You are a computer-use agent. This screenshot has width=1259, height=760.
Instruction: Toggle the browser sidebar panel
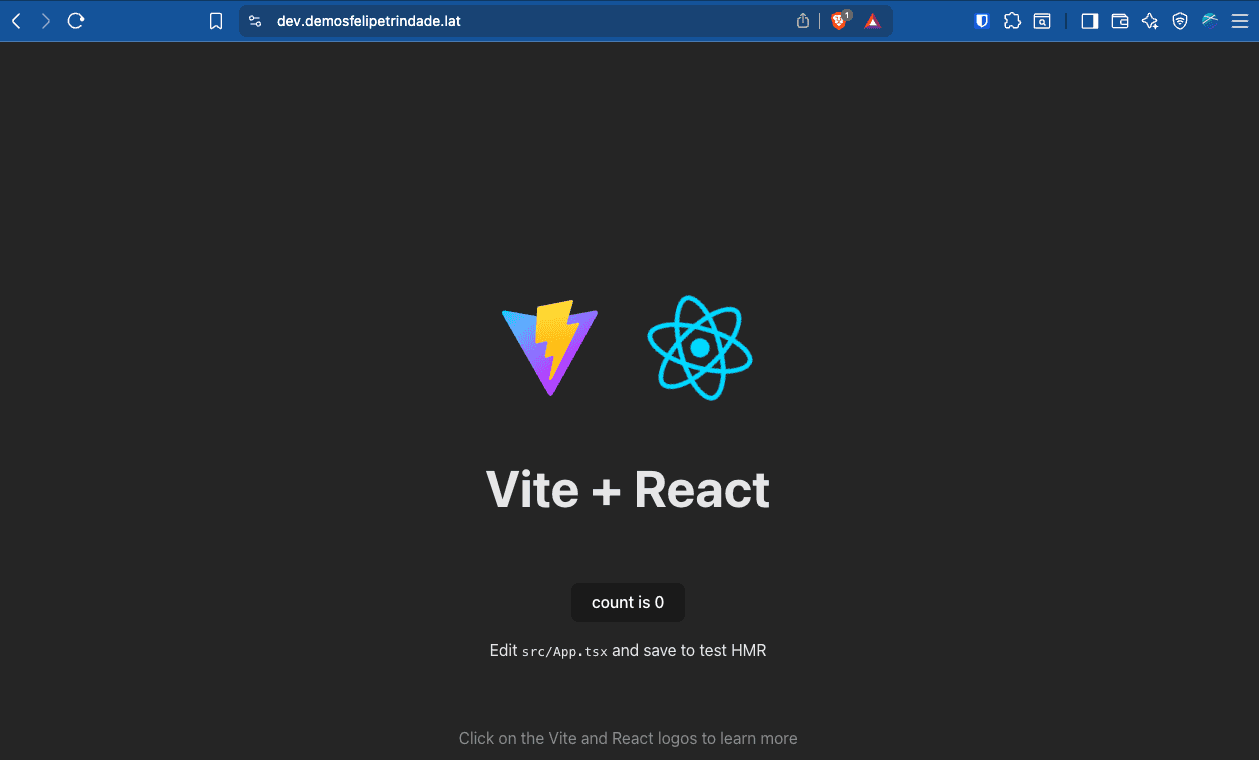[x=1090, y=21]
